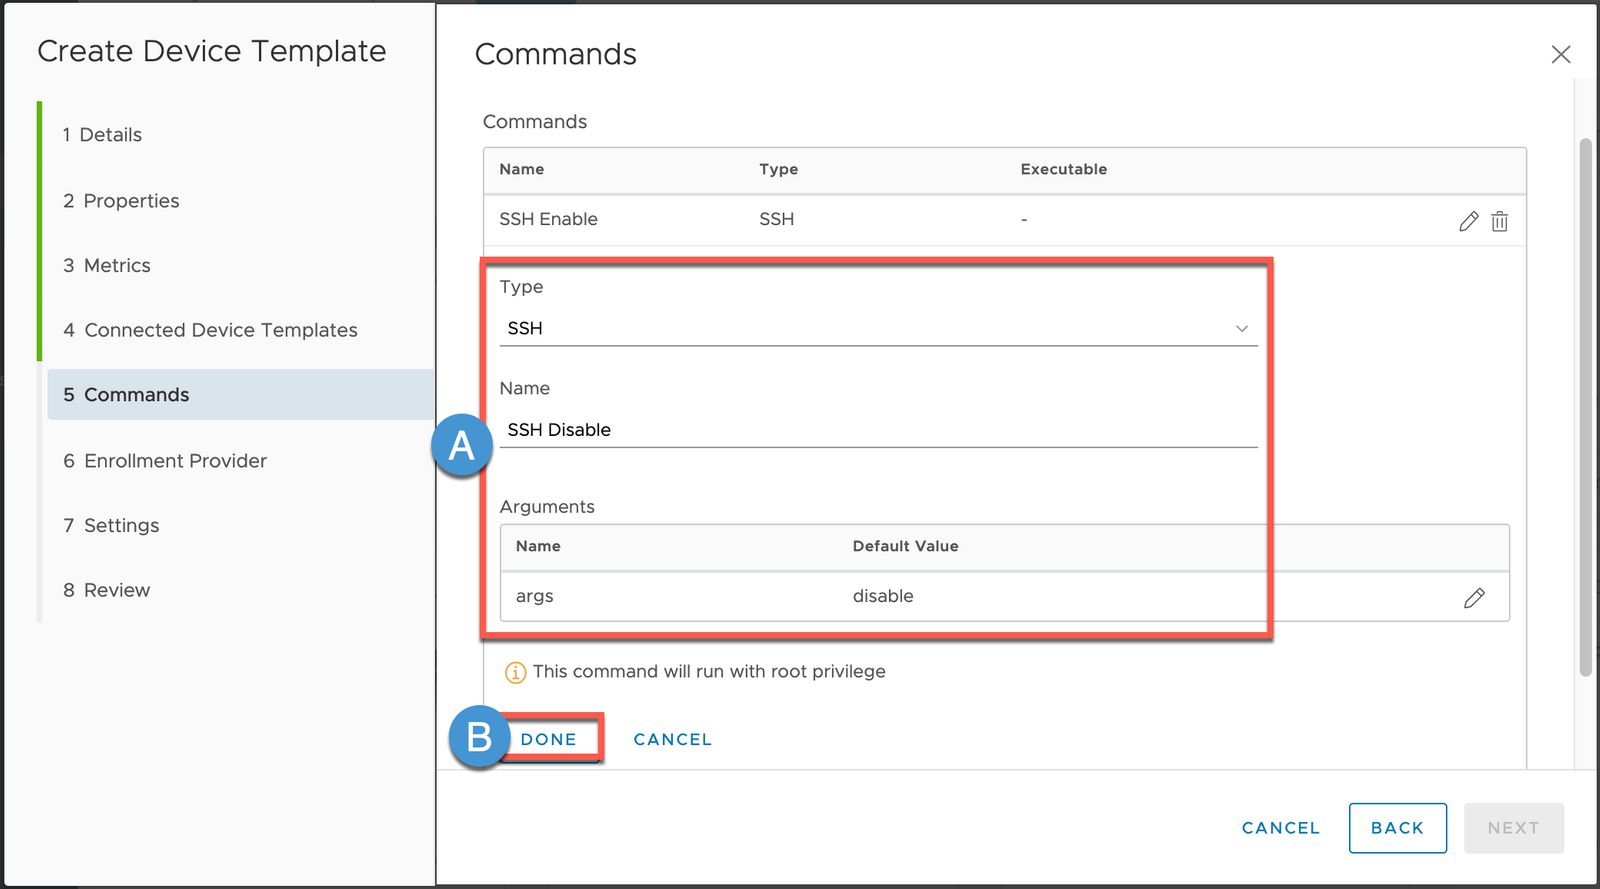The height and width of the screenshot is (889, 1600).
Task: Go to step 4 Connected Device Templates
Action: pos(210,330)
